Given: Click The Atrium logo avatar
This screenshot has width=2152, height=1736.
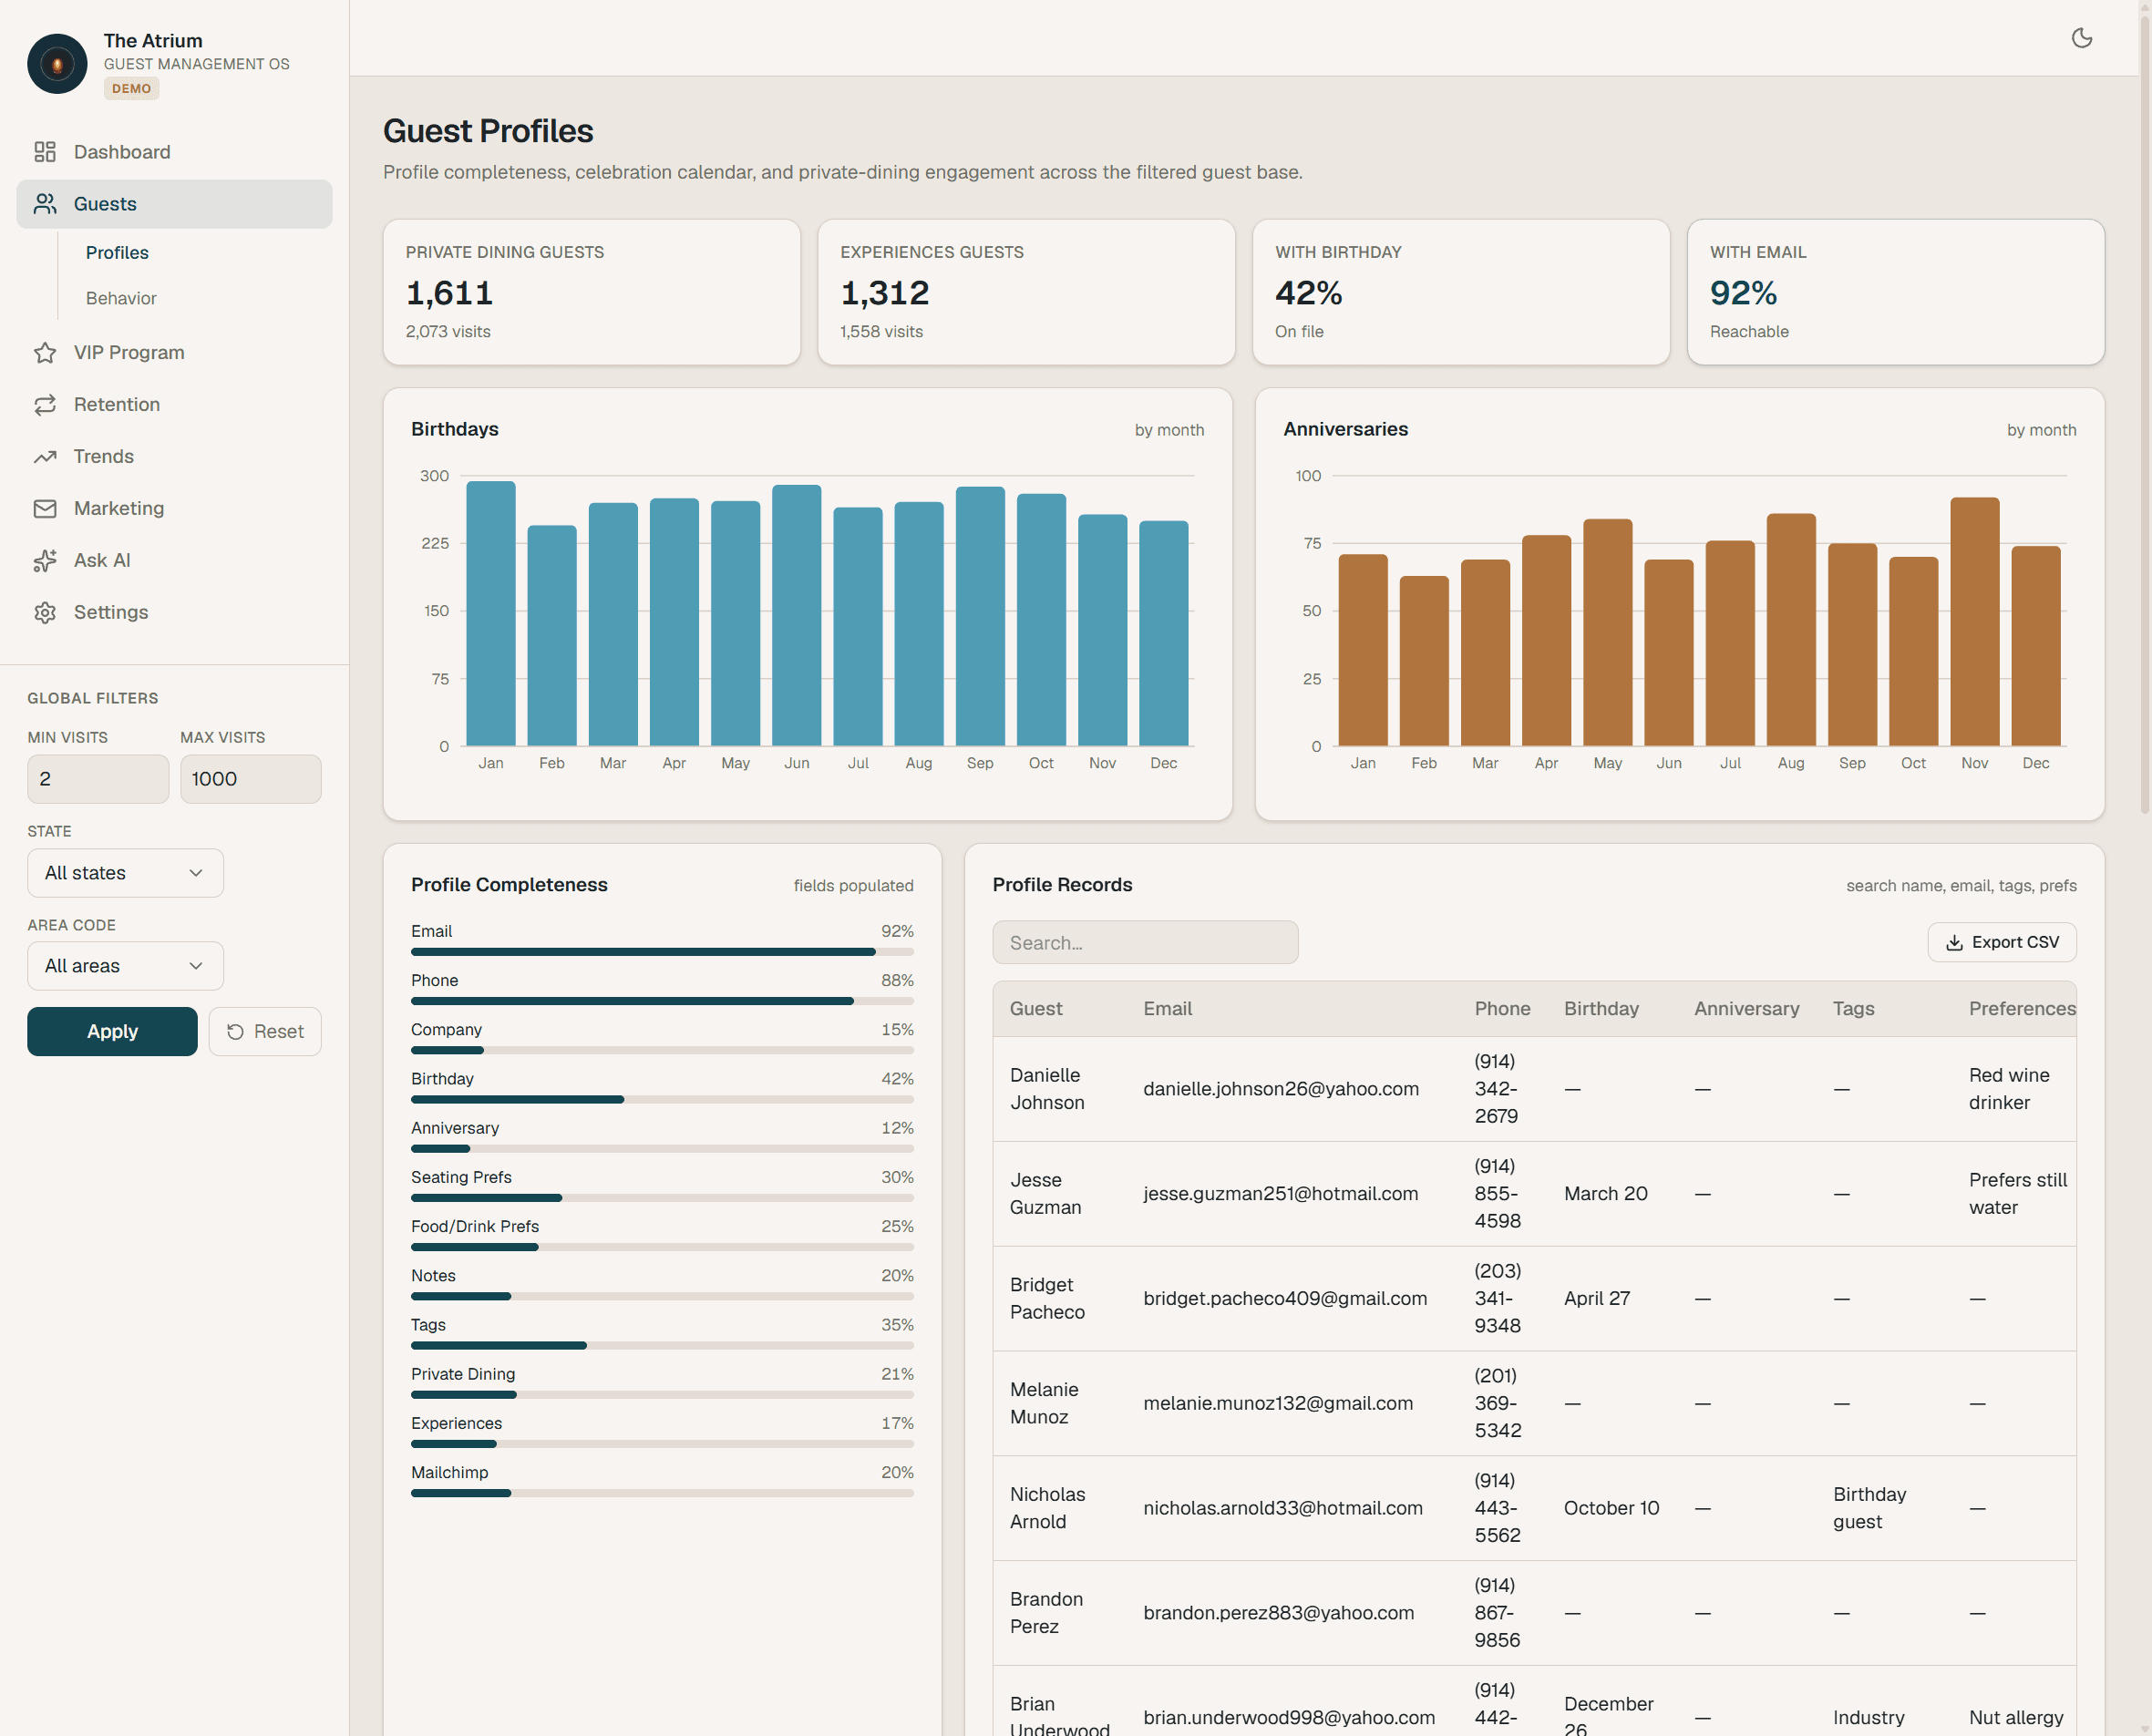Looking at the screenshot, I should (57, 64).
